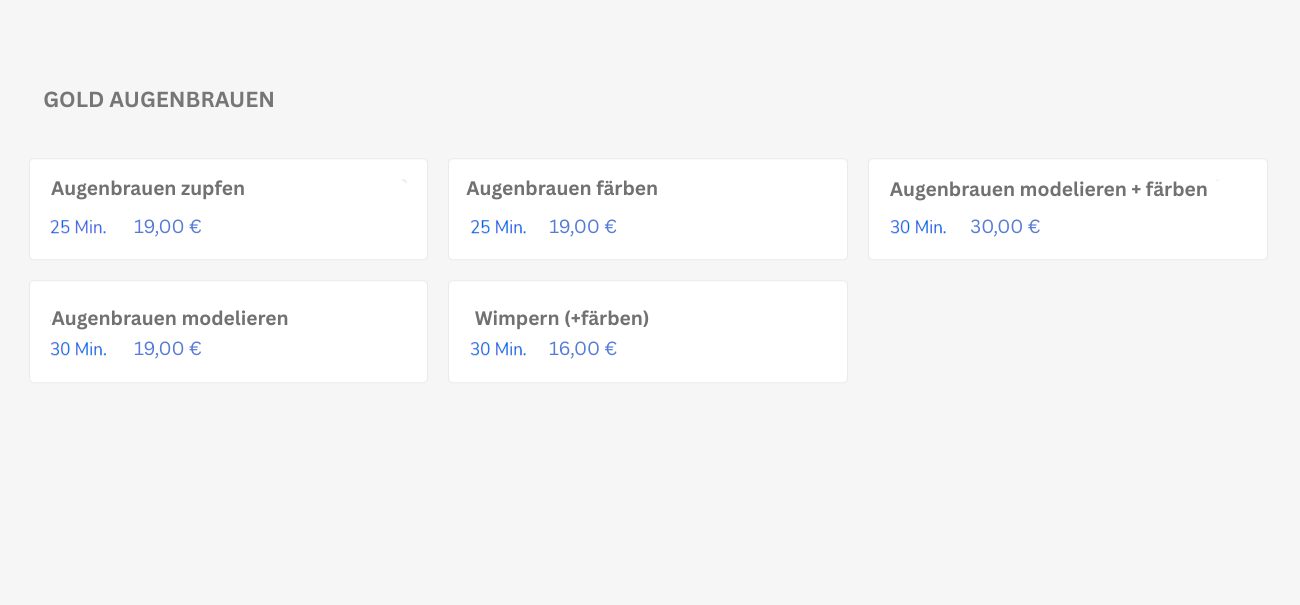Click the GOLD AUGENBRAUEN section heading

(x=159, y=100)
